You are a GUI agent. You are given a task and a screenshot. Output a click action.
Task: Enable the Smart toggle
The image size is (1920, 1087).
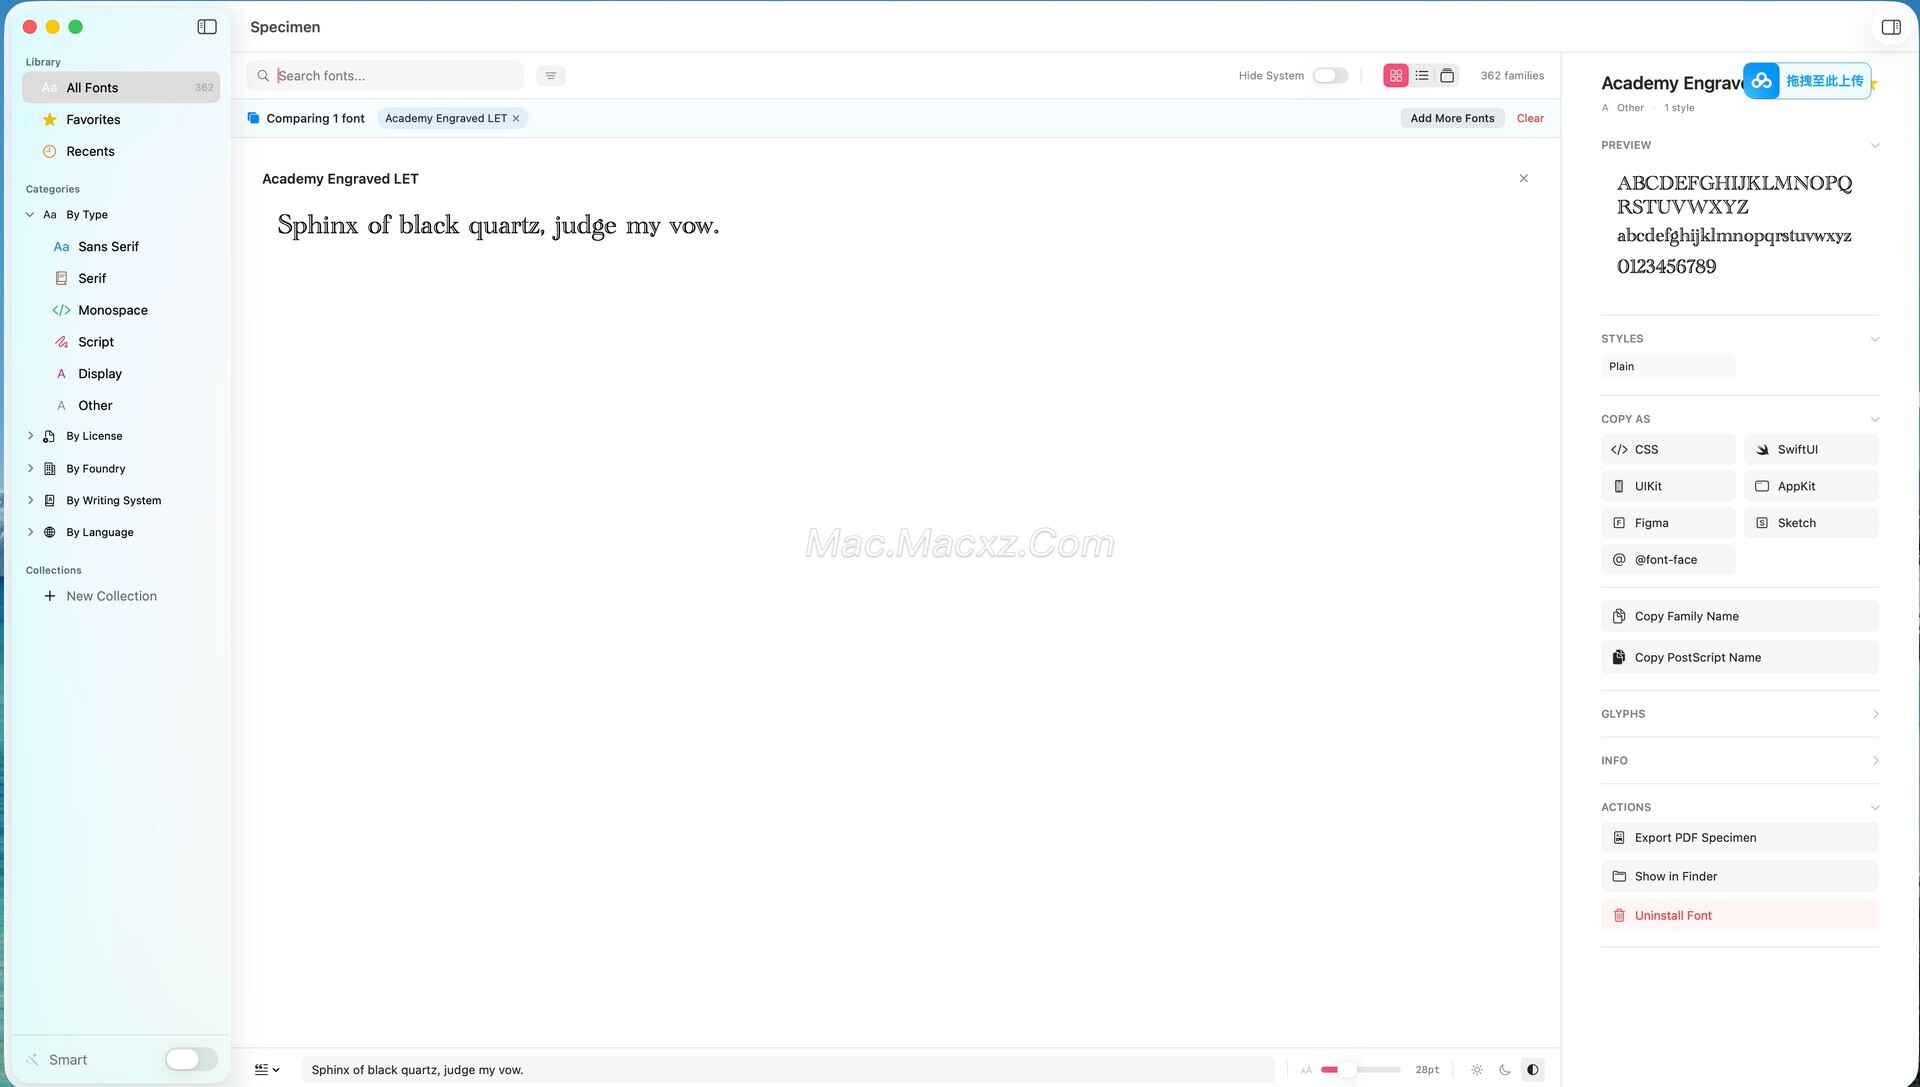(x=190, y=1060)
